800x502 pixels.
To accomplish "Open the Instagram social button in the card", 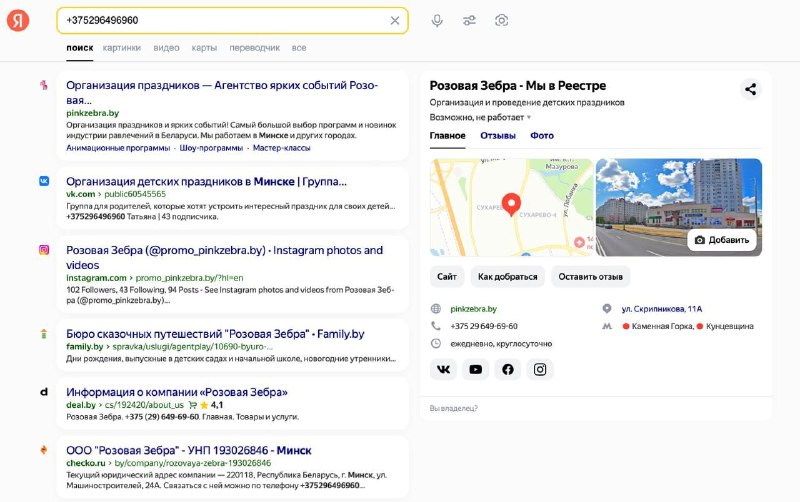I will (x=540, y=369).
